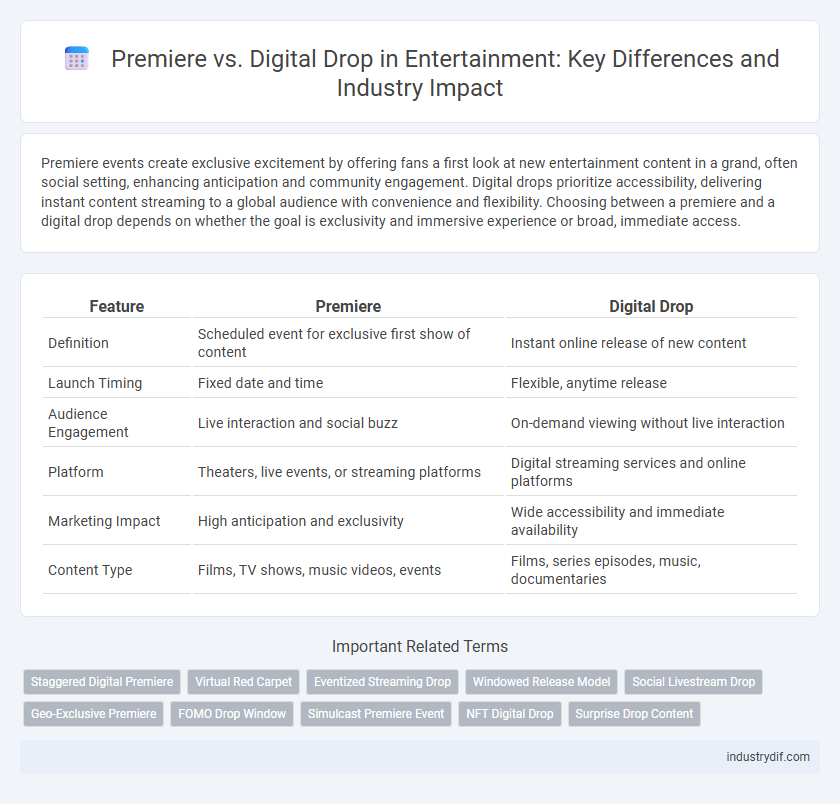Open the Staggered Digital Premiere tag
This screenshot has height=804, width=840.
pos(102,682)
